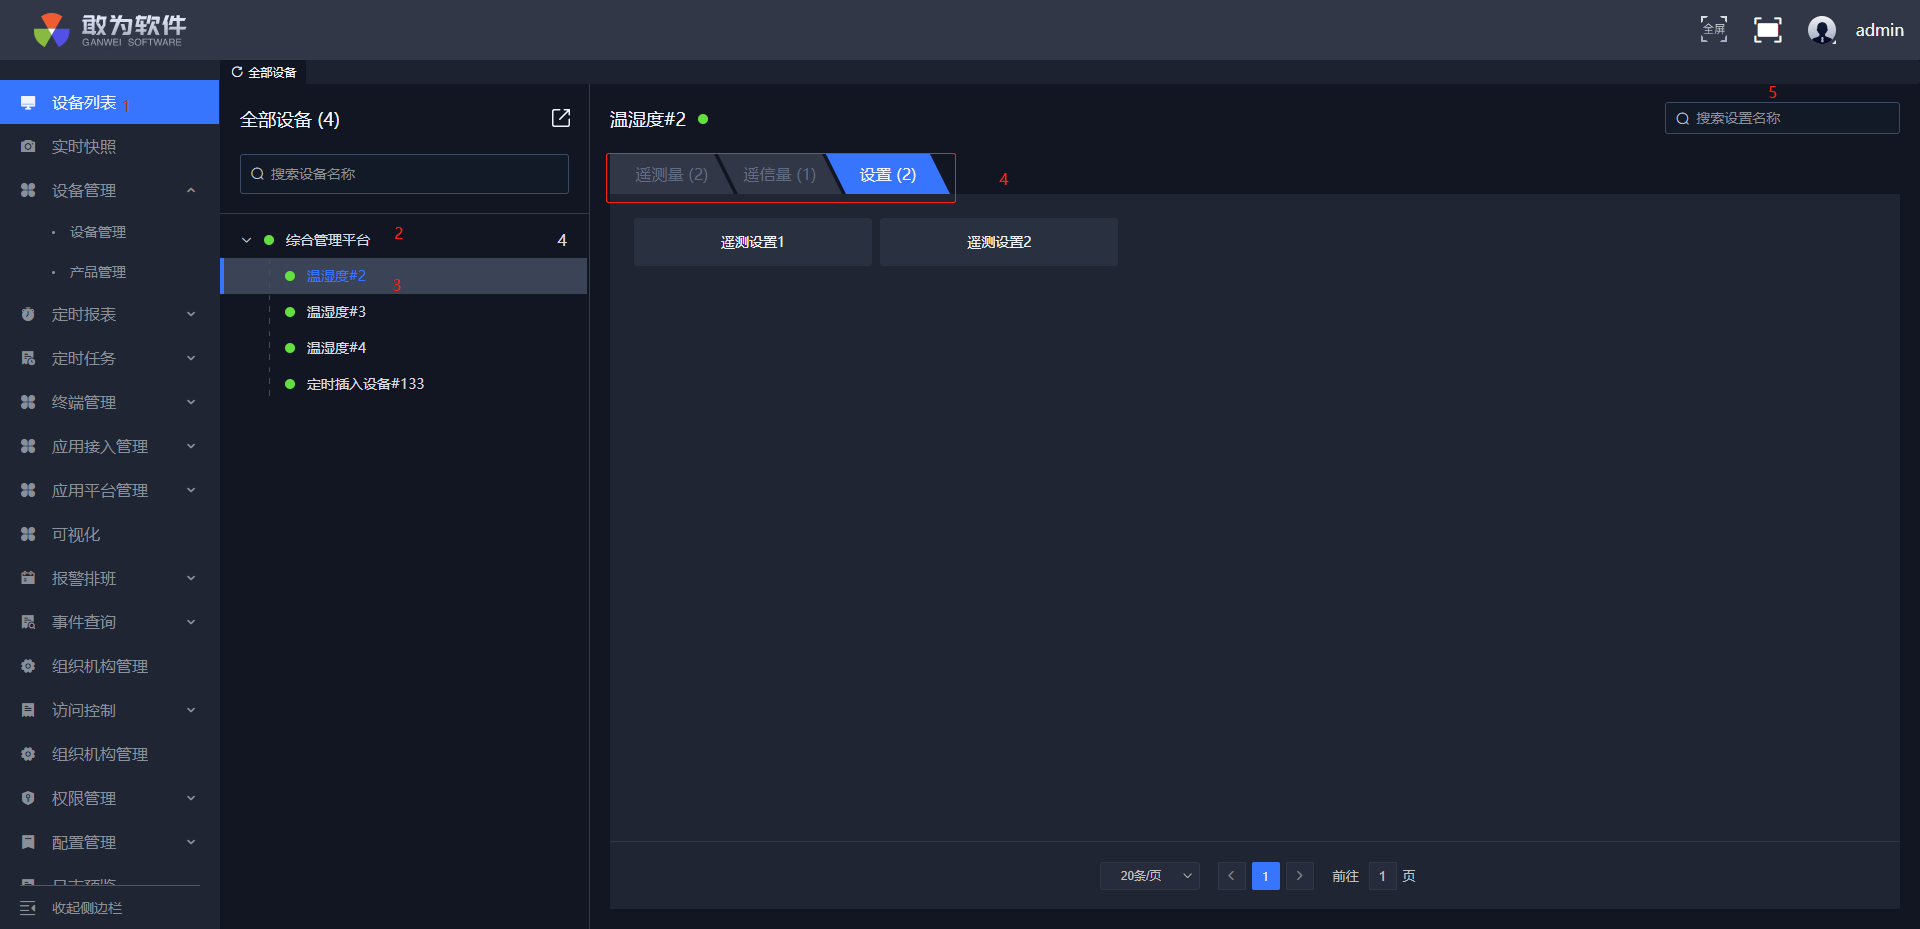This screenshot has height=929, width=1920.
Task: Expand the 应用平台管理 menu chevron
Action: (x=191, y=490)
